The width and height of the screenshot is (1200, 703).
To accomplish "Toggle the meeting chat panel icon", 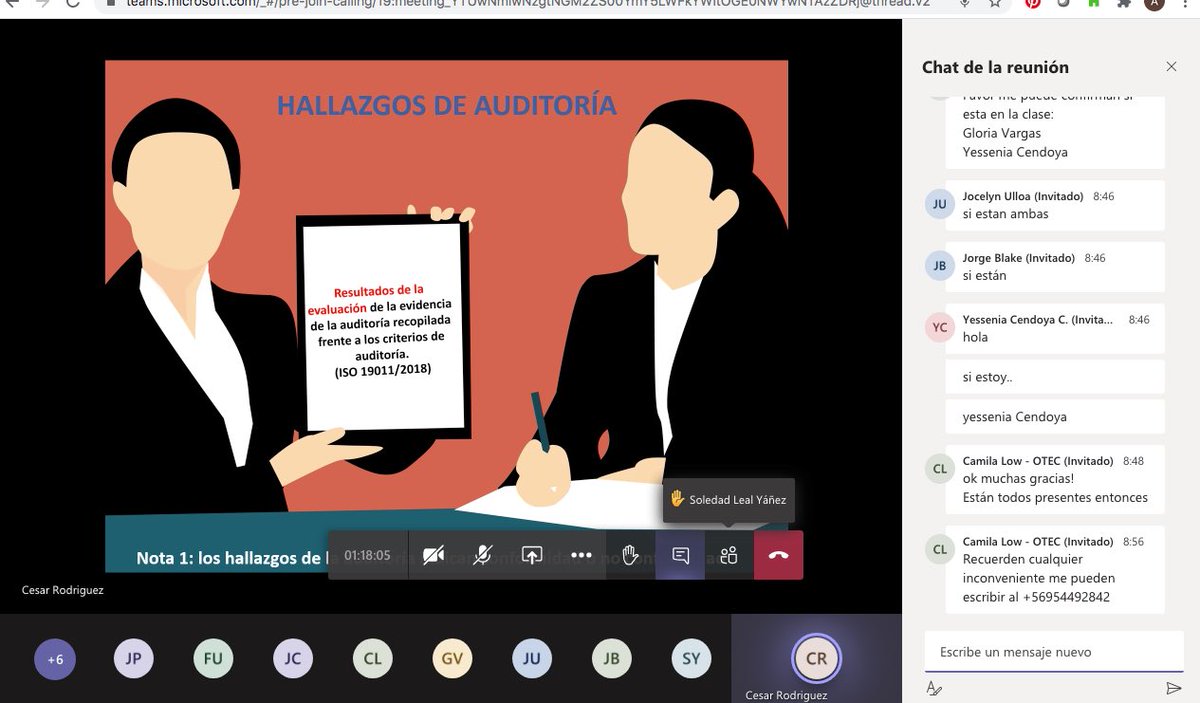I will 680,555.
